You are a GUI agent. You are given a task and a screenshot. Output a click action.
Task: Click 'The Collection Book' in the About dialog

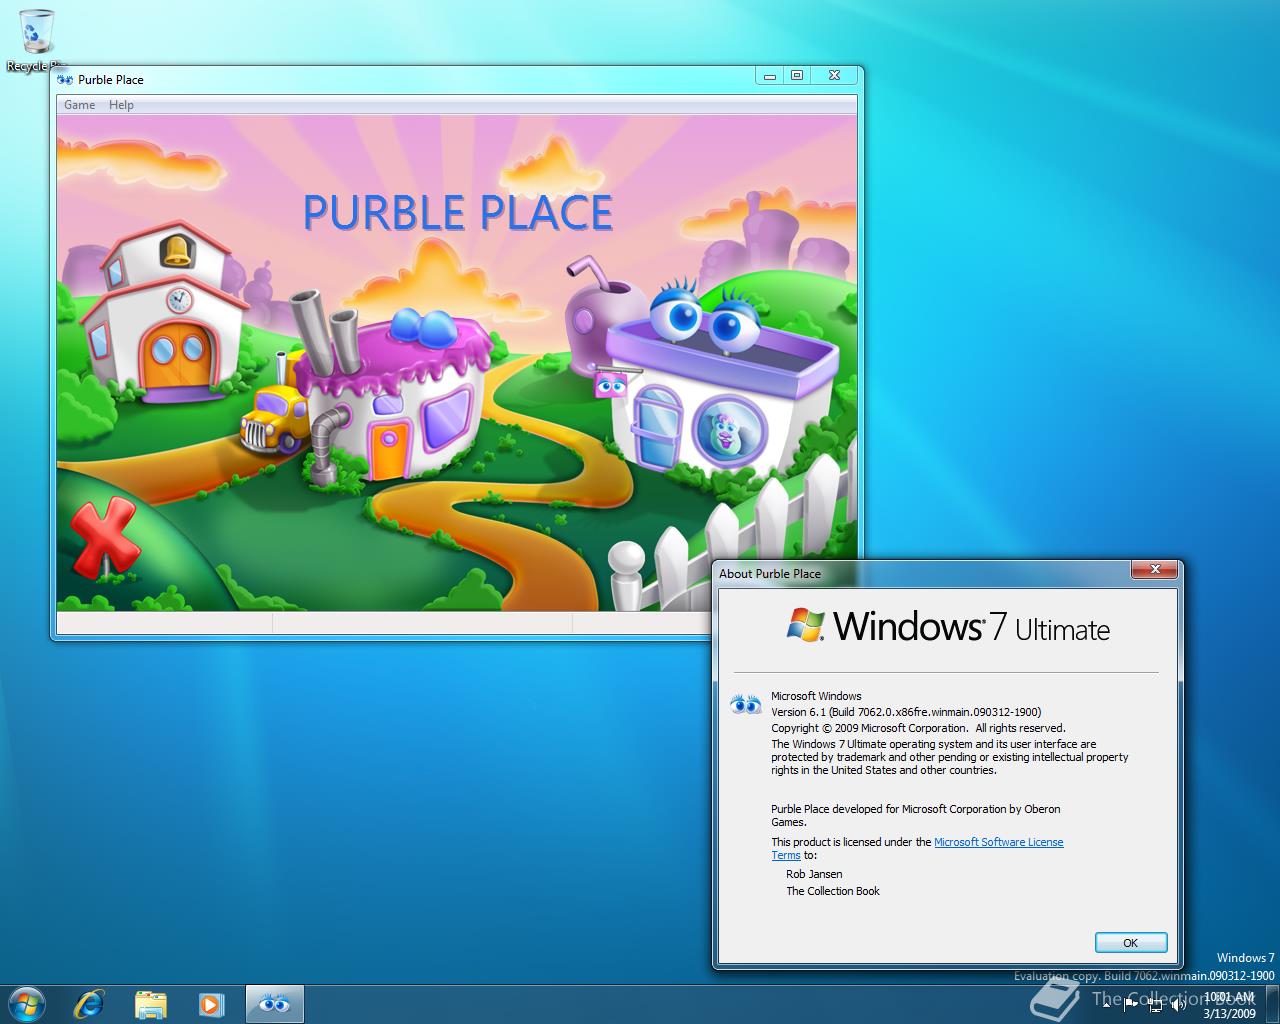coord(833,891)
